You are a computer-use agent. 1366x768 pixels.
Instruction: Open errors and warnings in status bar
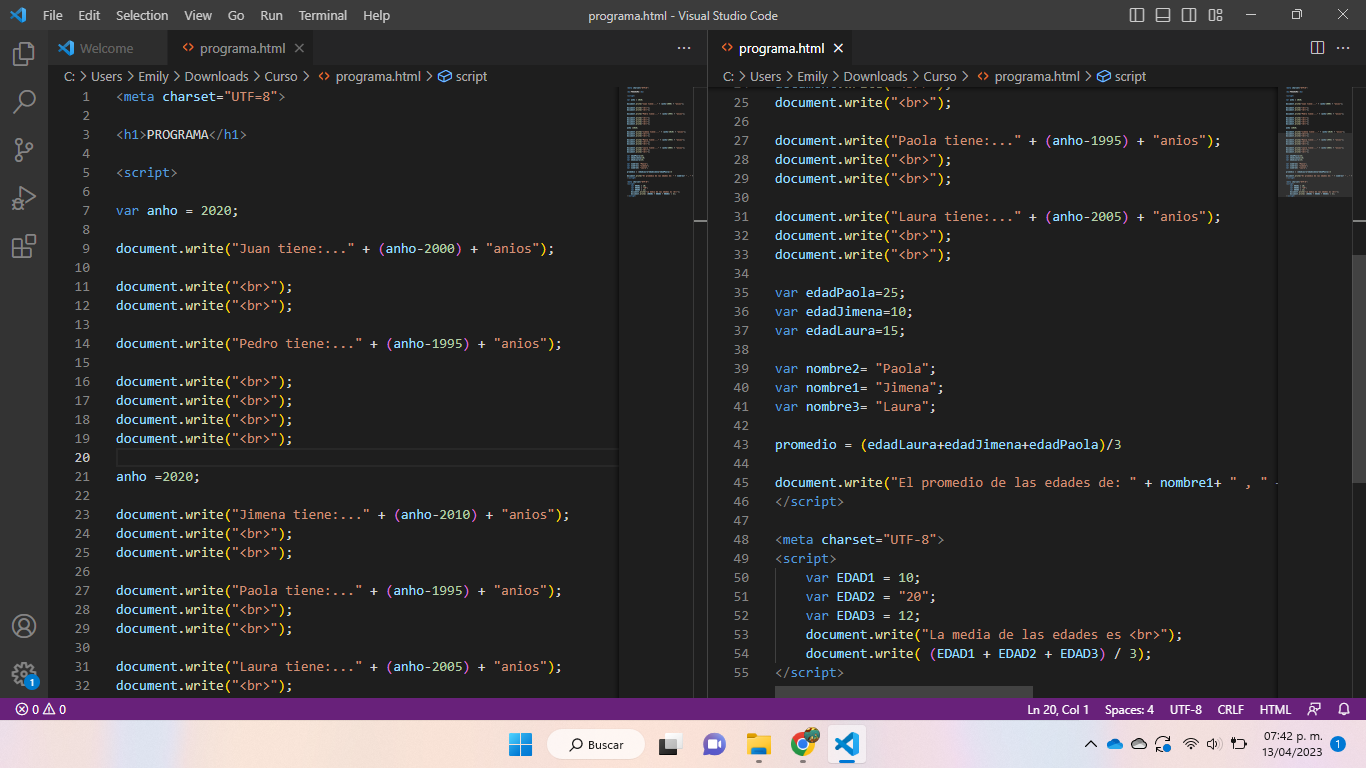point(41,709)
